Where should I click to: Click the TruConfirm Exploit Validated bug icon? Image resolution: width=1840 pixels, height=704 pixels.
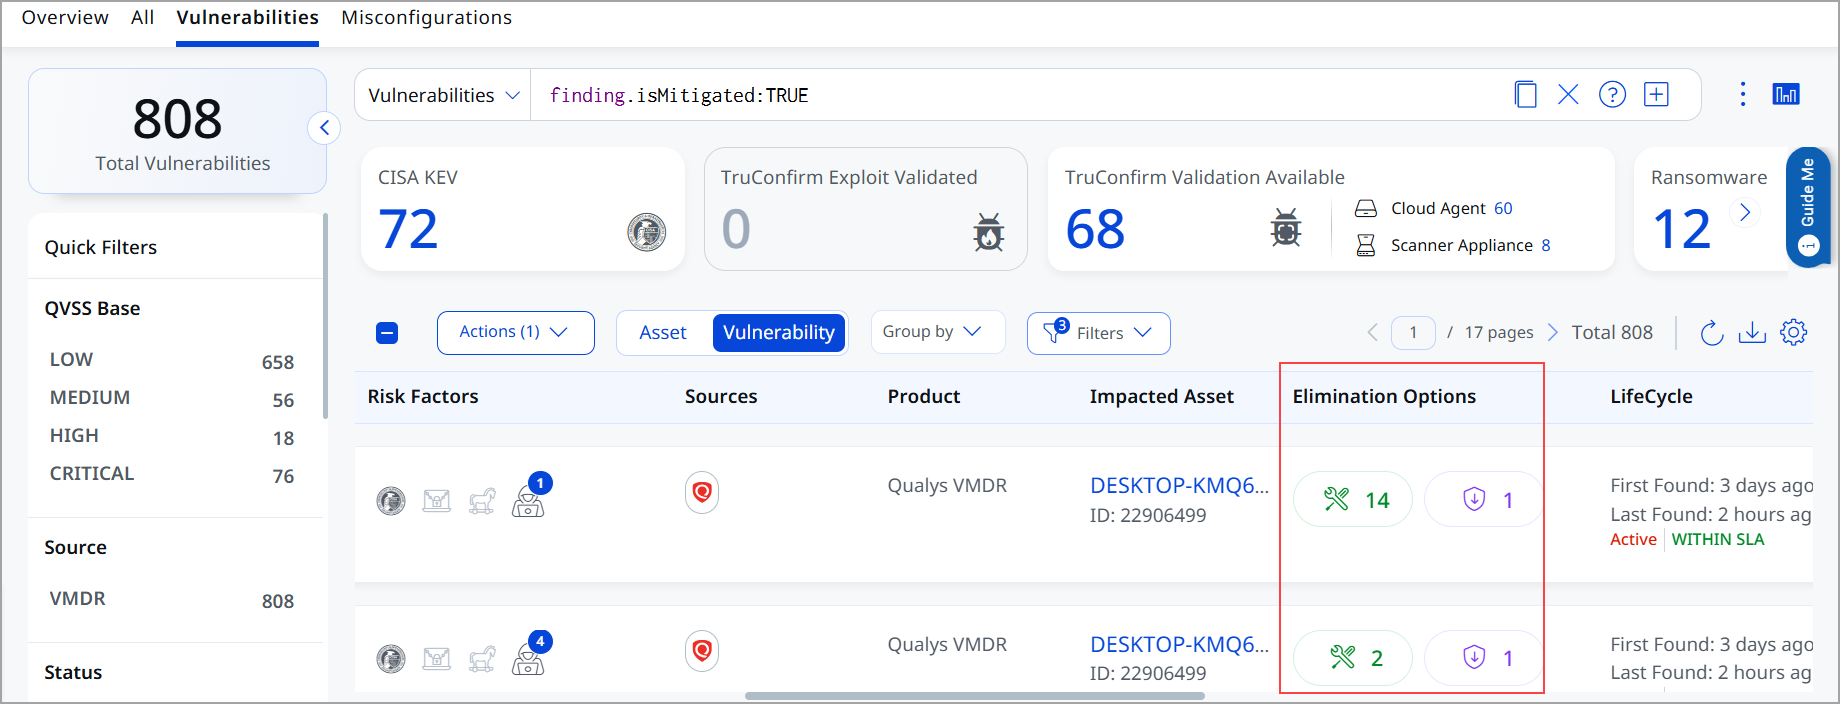[988, 232]
